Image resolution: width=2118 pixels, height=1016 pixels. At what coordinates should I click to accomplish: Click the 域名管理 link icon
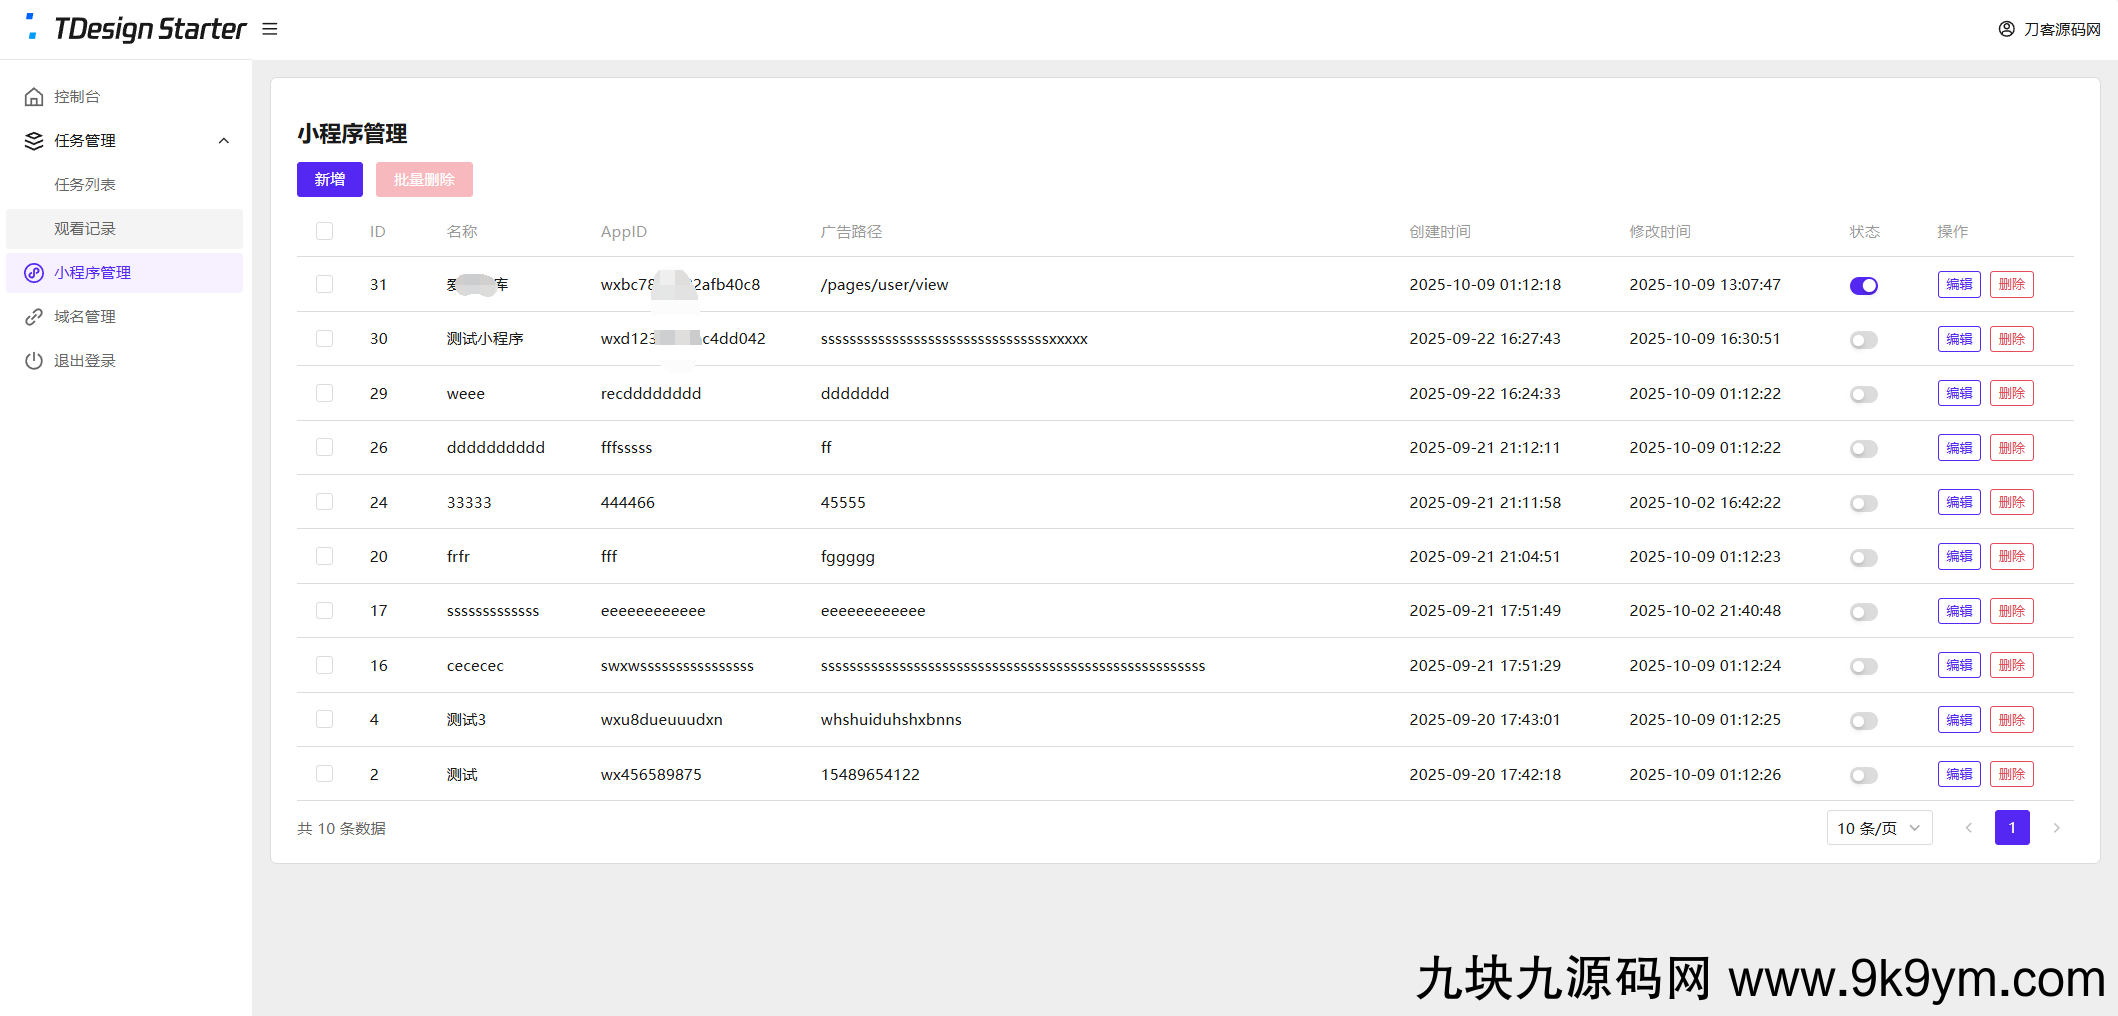click(34, 317)
